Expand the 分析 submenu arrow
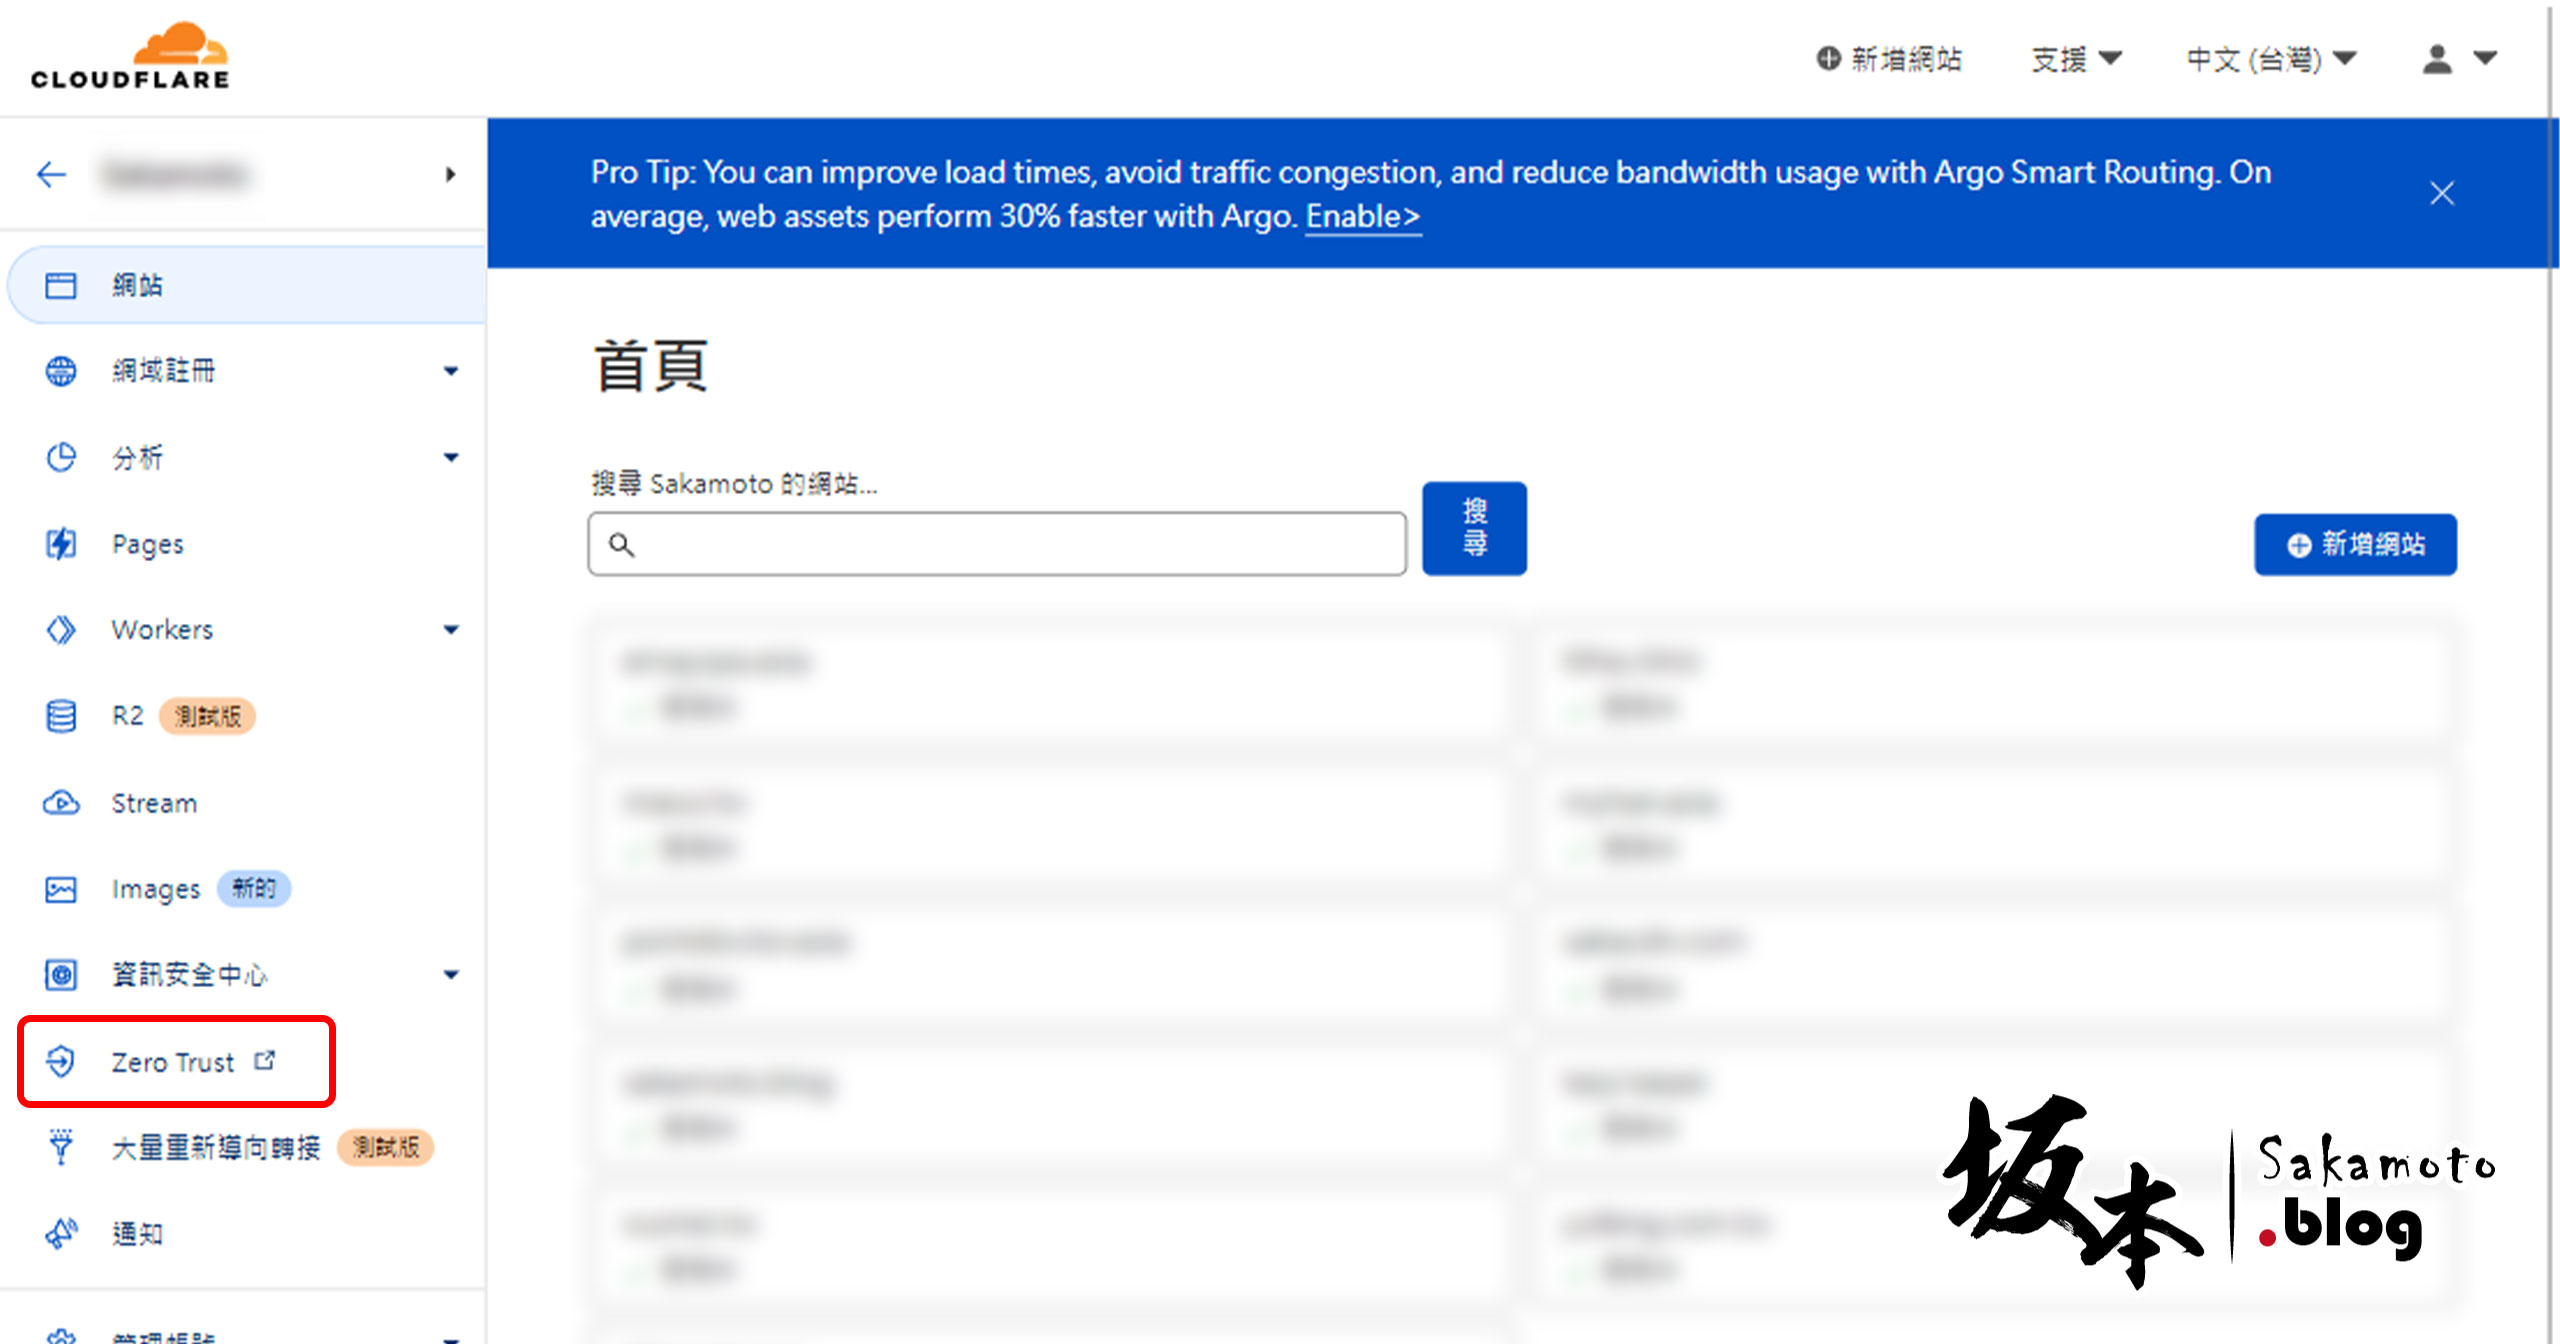 (x=451, y=457)
